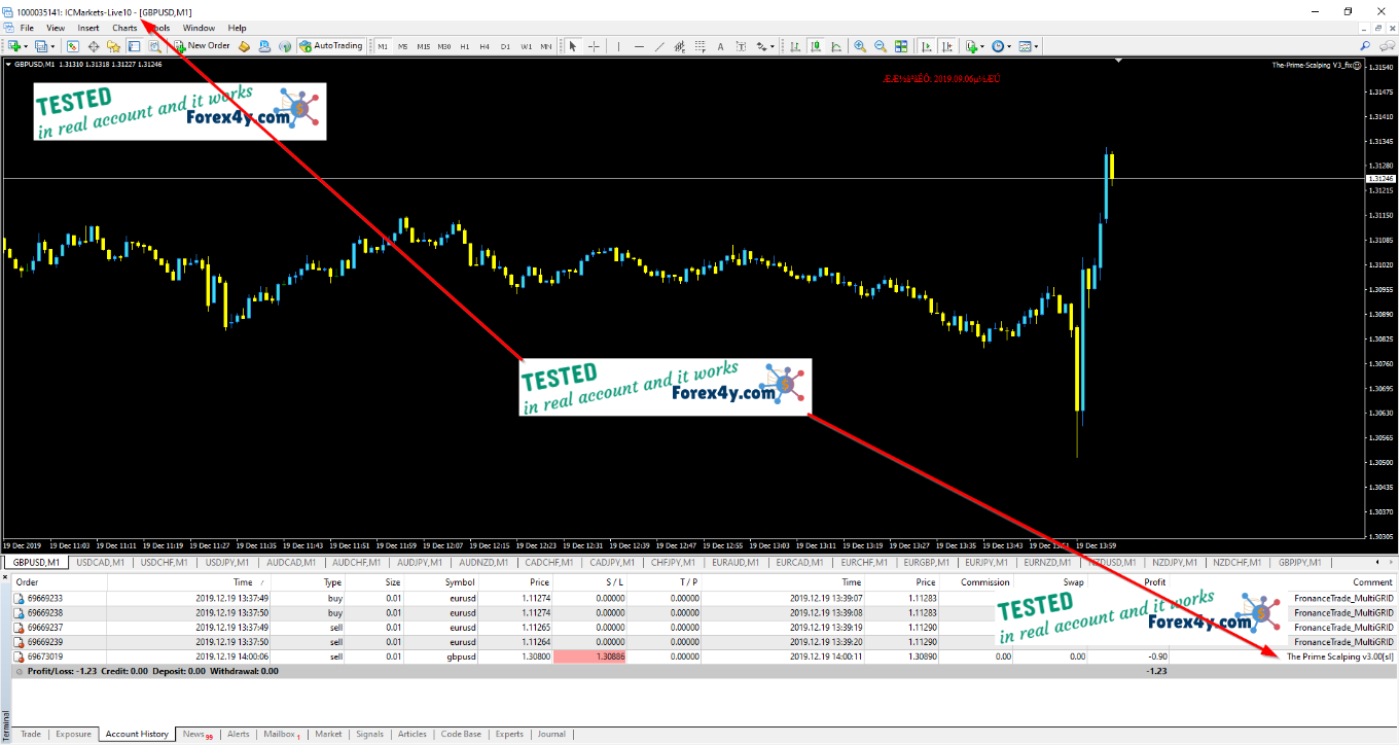1400x750 pixels.
Task: Zoom in on chart with magnifier plus
Action: click(x=859, y=46)
